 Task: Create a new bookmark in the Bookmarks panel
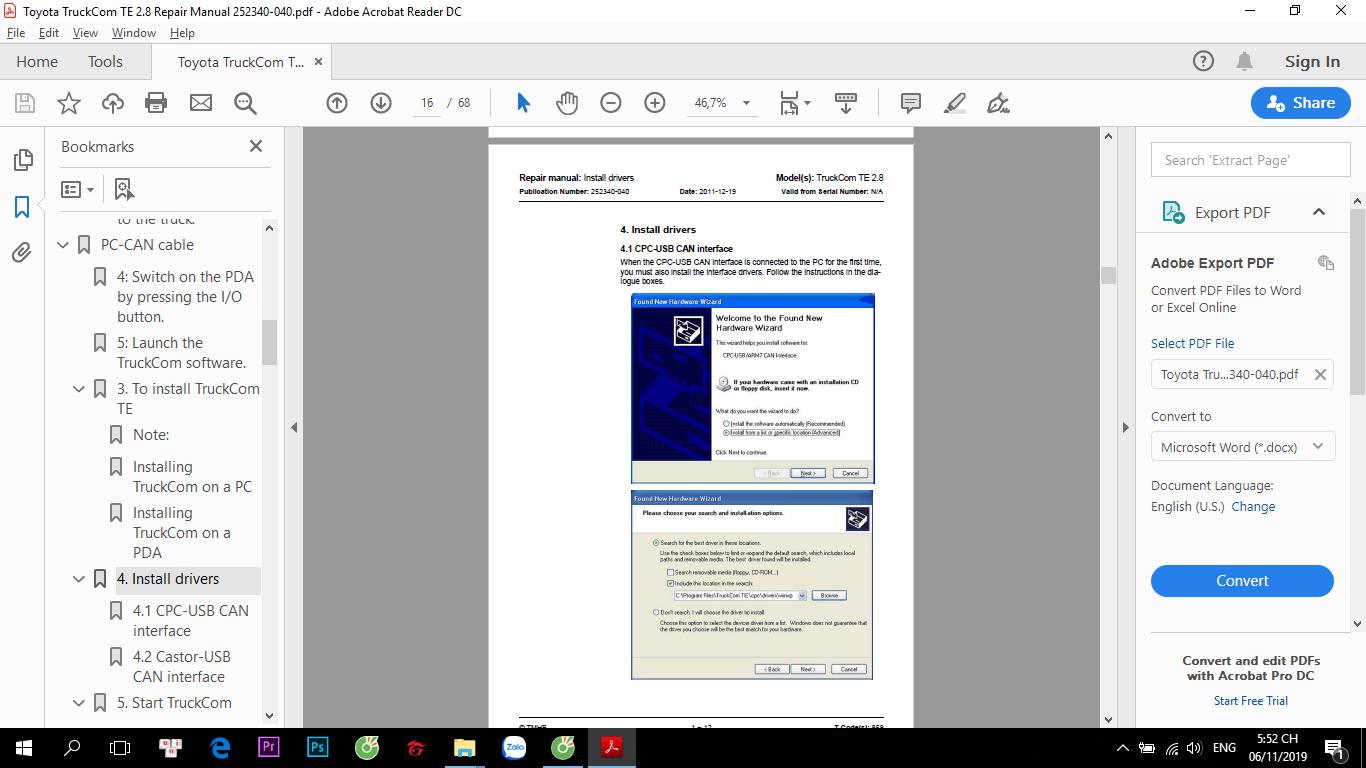click(122, 188)
